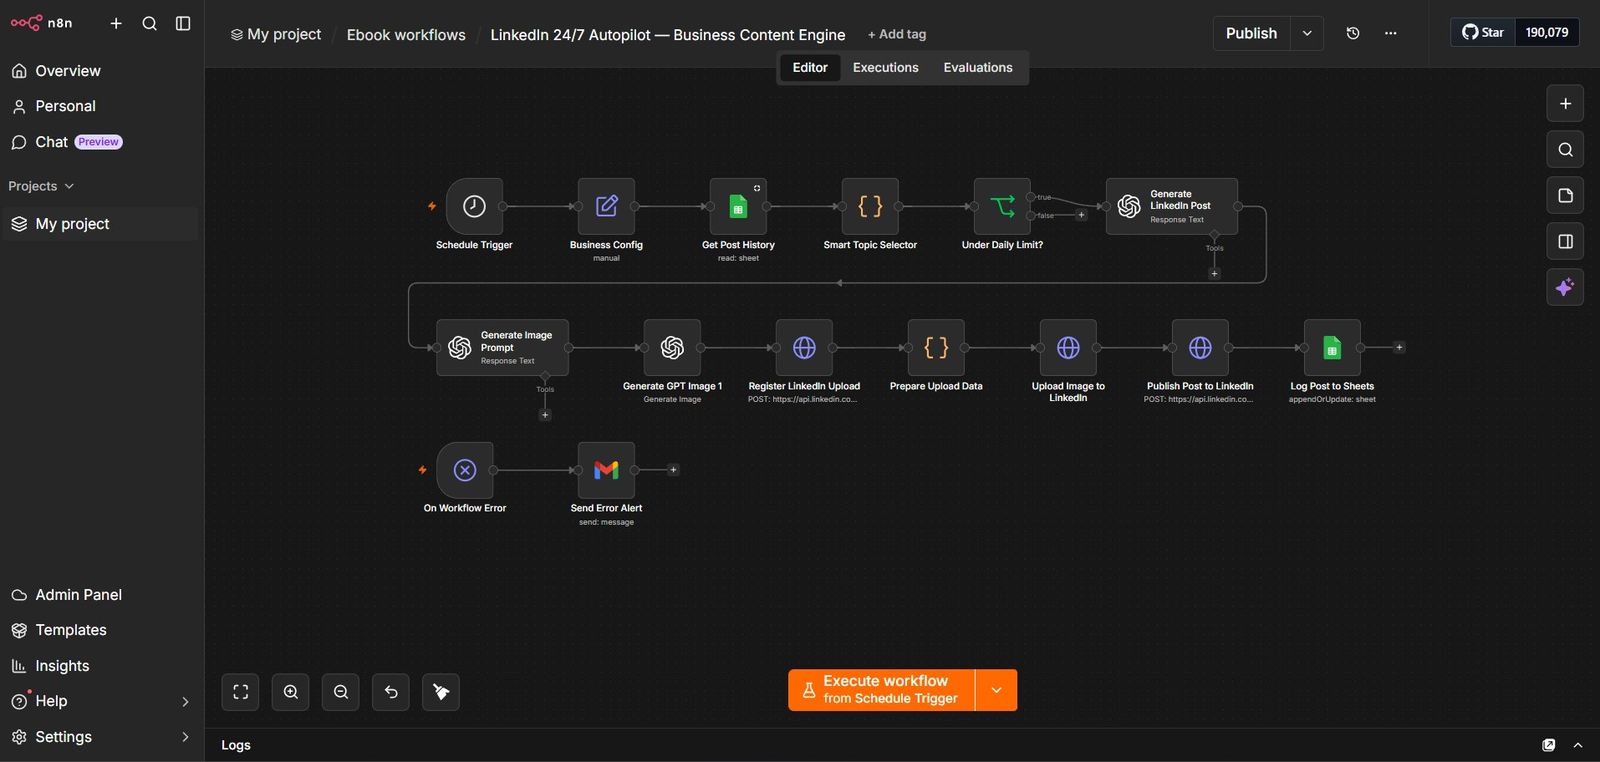Select the Generate Image Prompt node
The image size is (1600, 762).
pos(502,348)
